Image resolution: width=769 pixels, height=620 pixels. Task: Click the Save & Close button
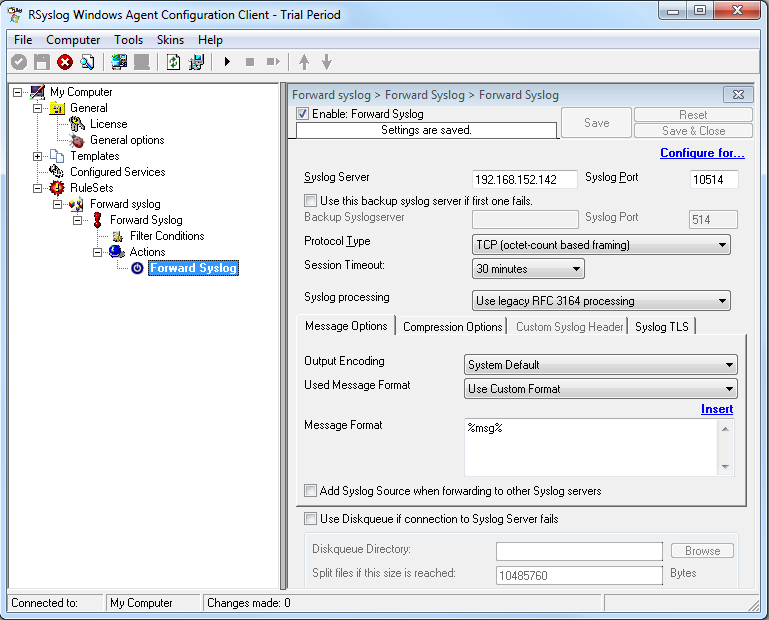click(x=693, y=131)
